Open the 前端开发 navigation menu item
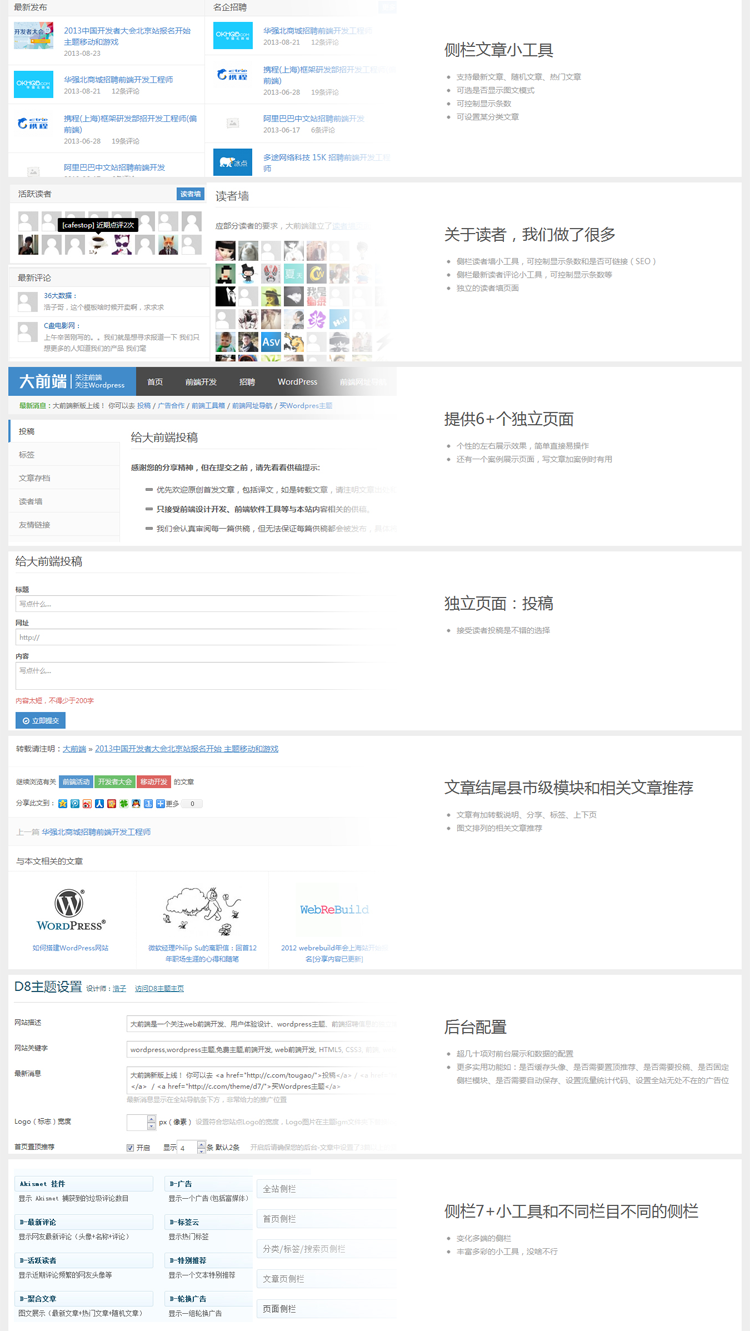This screenshot has height=1331, width=750. click(x=201, y=382)
